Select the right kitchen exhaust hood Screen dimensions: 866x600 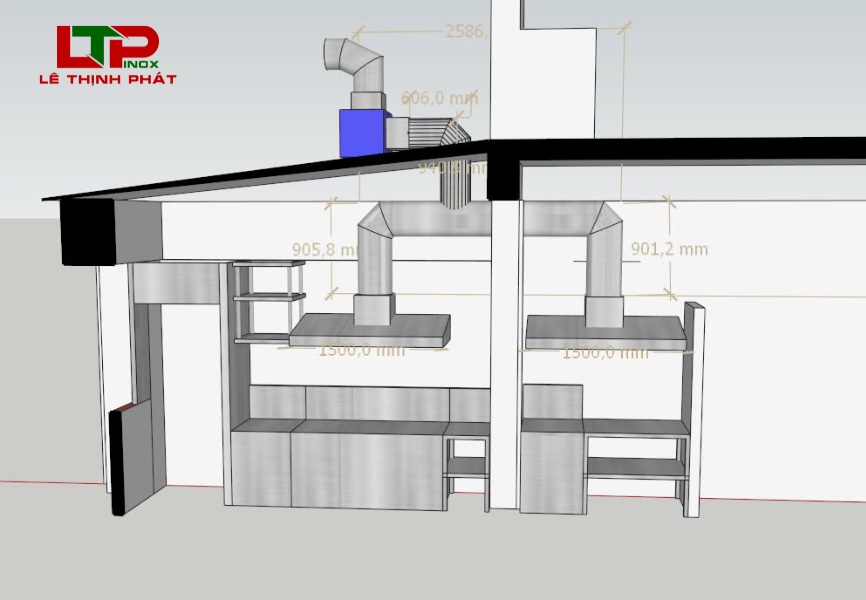pyautogui.click(x=605, y=332)
